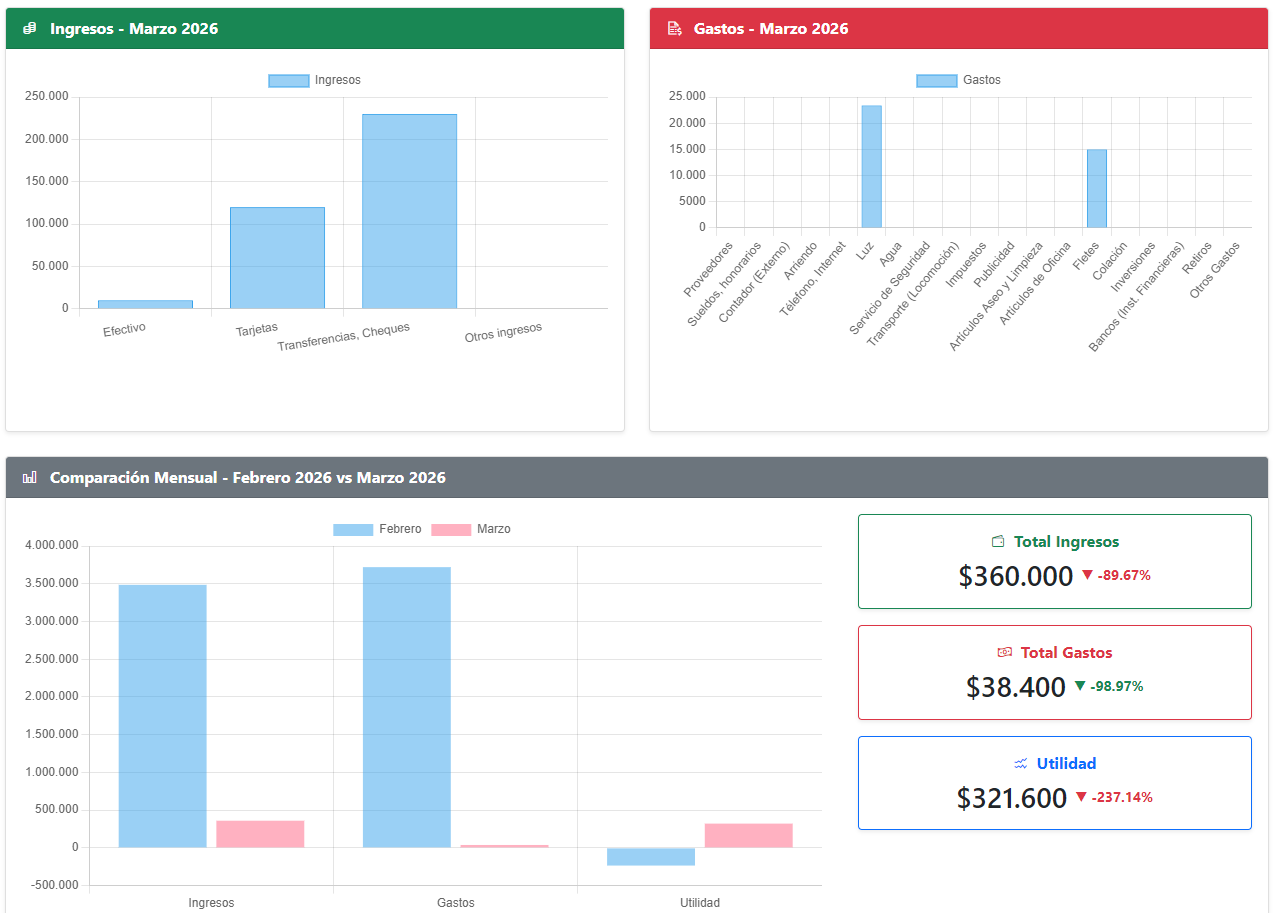Click the Inversiones axis label

(x=1134, y=266)
